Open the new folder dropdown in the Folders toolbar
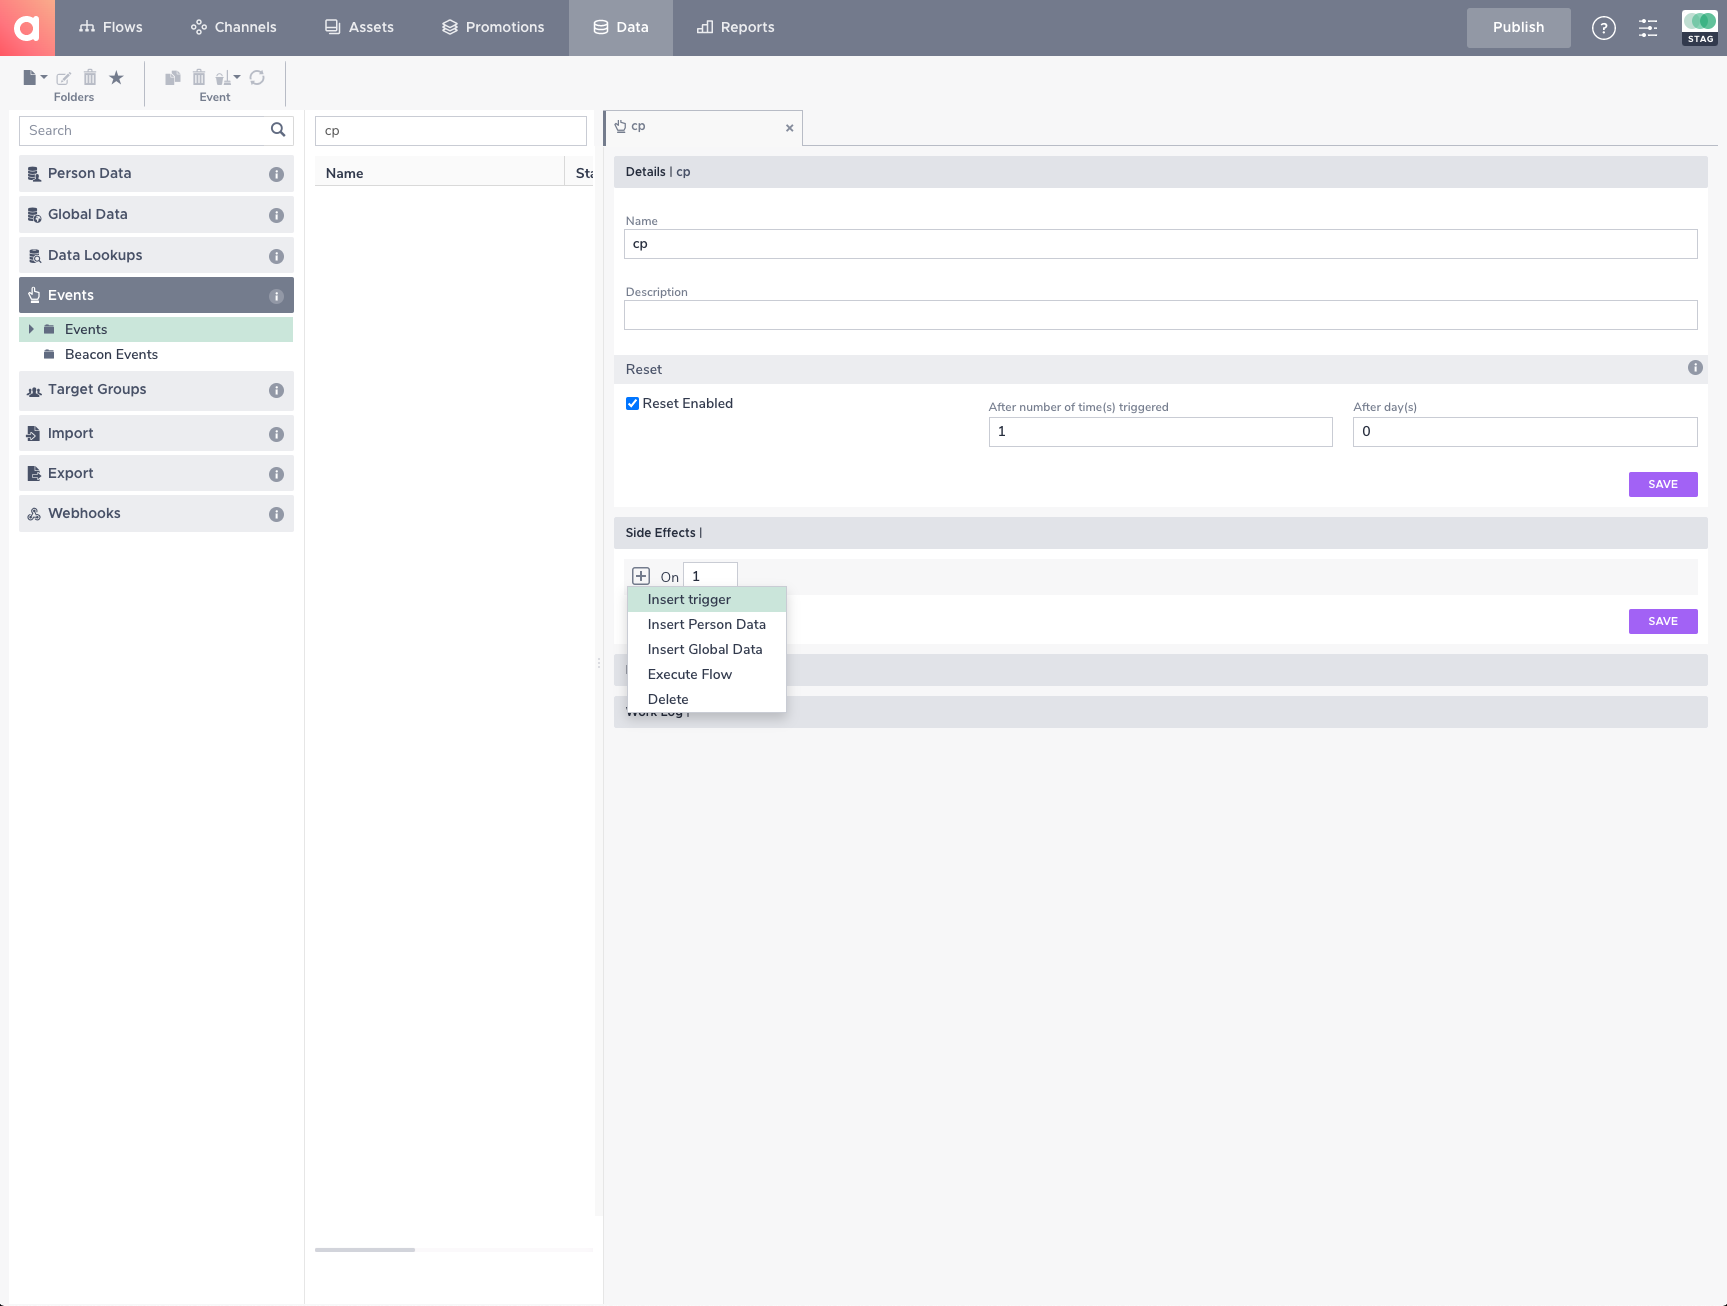The height and width of the screenshot is (1306, 1727). pos(35,78)
